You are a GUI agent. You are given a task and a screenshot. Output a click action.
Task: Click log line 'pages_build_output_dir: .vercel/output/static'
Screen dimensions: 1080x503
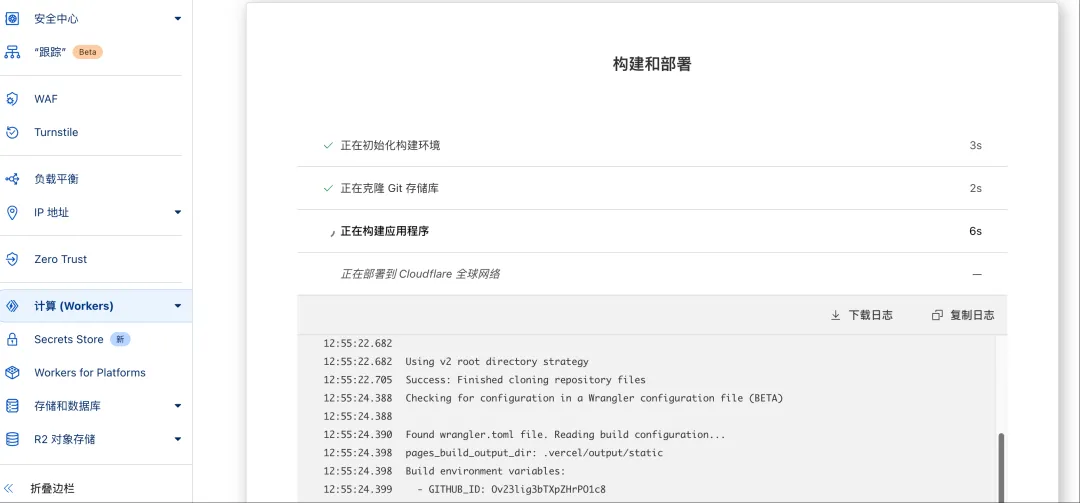[x=534, y=453]
